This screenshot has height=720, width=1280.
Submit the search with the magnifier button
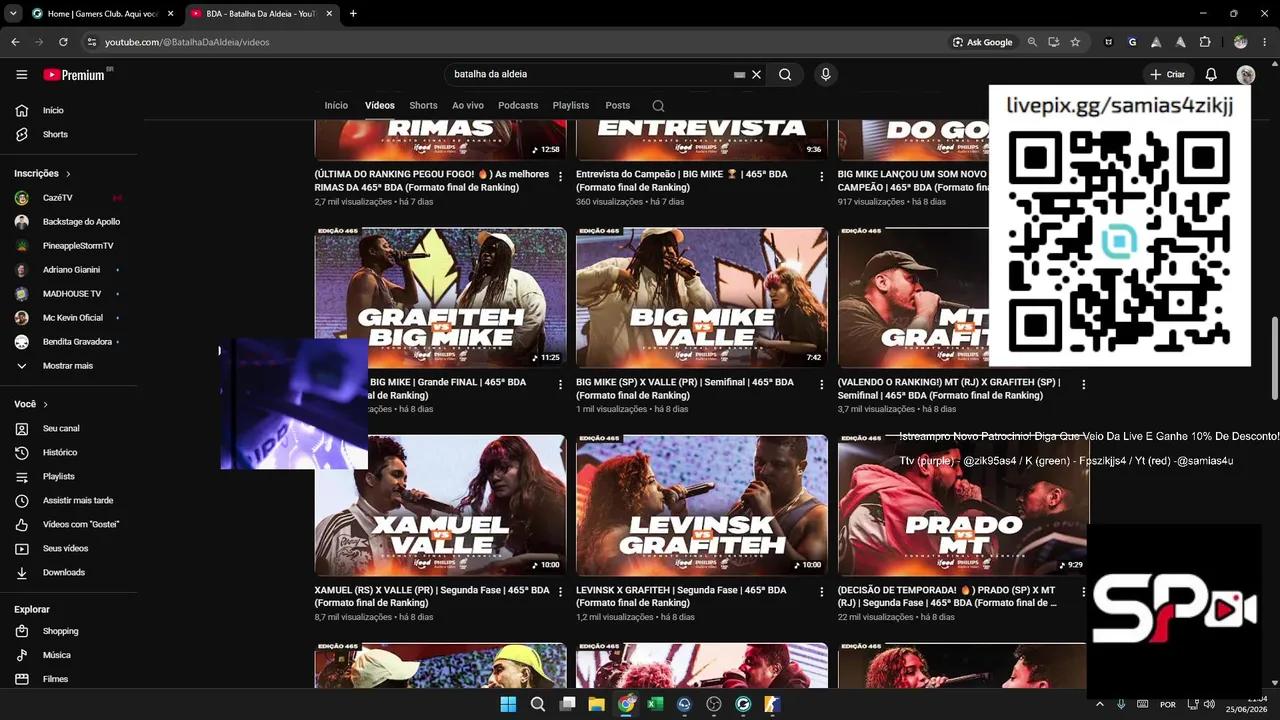tap(785, 74)
